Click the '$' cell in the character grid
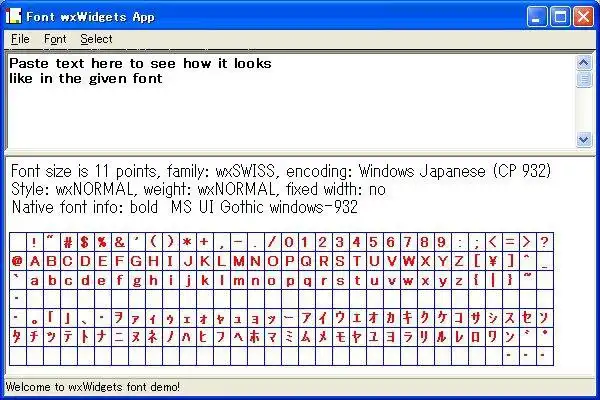Image resolution: width=600 pixels, height=400 pixels. (86, 242)
